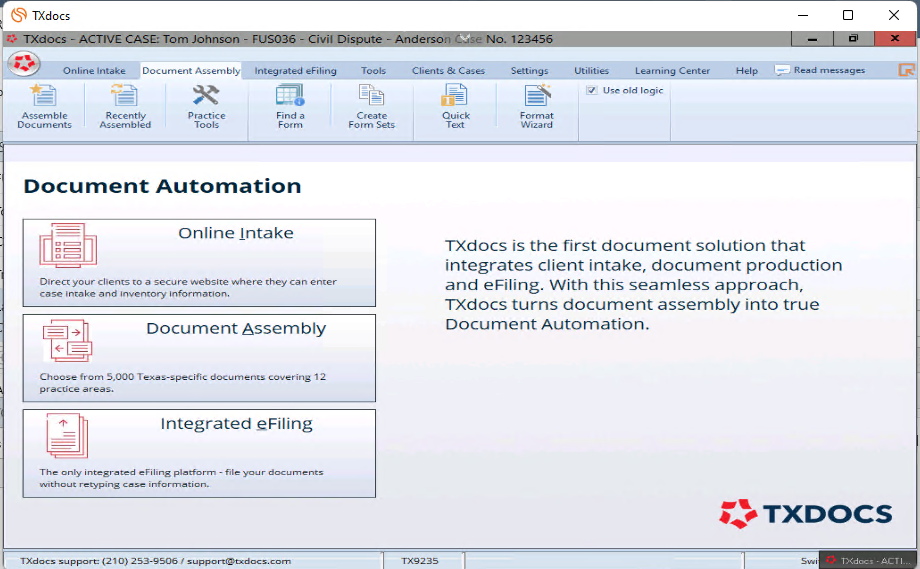Click the orange icon at ribbon's right end
Image resolution: width=920 pixels, height=569 pixels.
(x=906, y=70)
